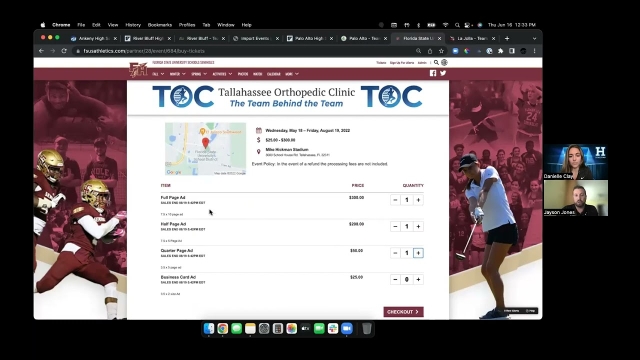Image resolution: width=640 pixels, height=360 pixels.
Task: Click the site search magnifier icon
Action: [436, 62]
